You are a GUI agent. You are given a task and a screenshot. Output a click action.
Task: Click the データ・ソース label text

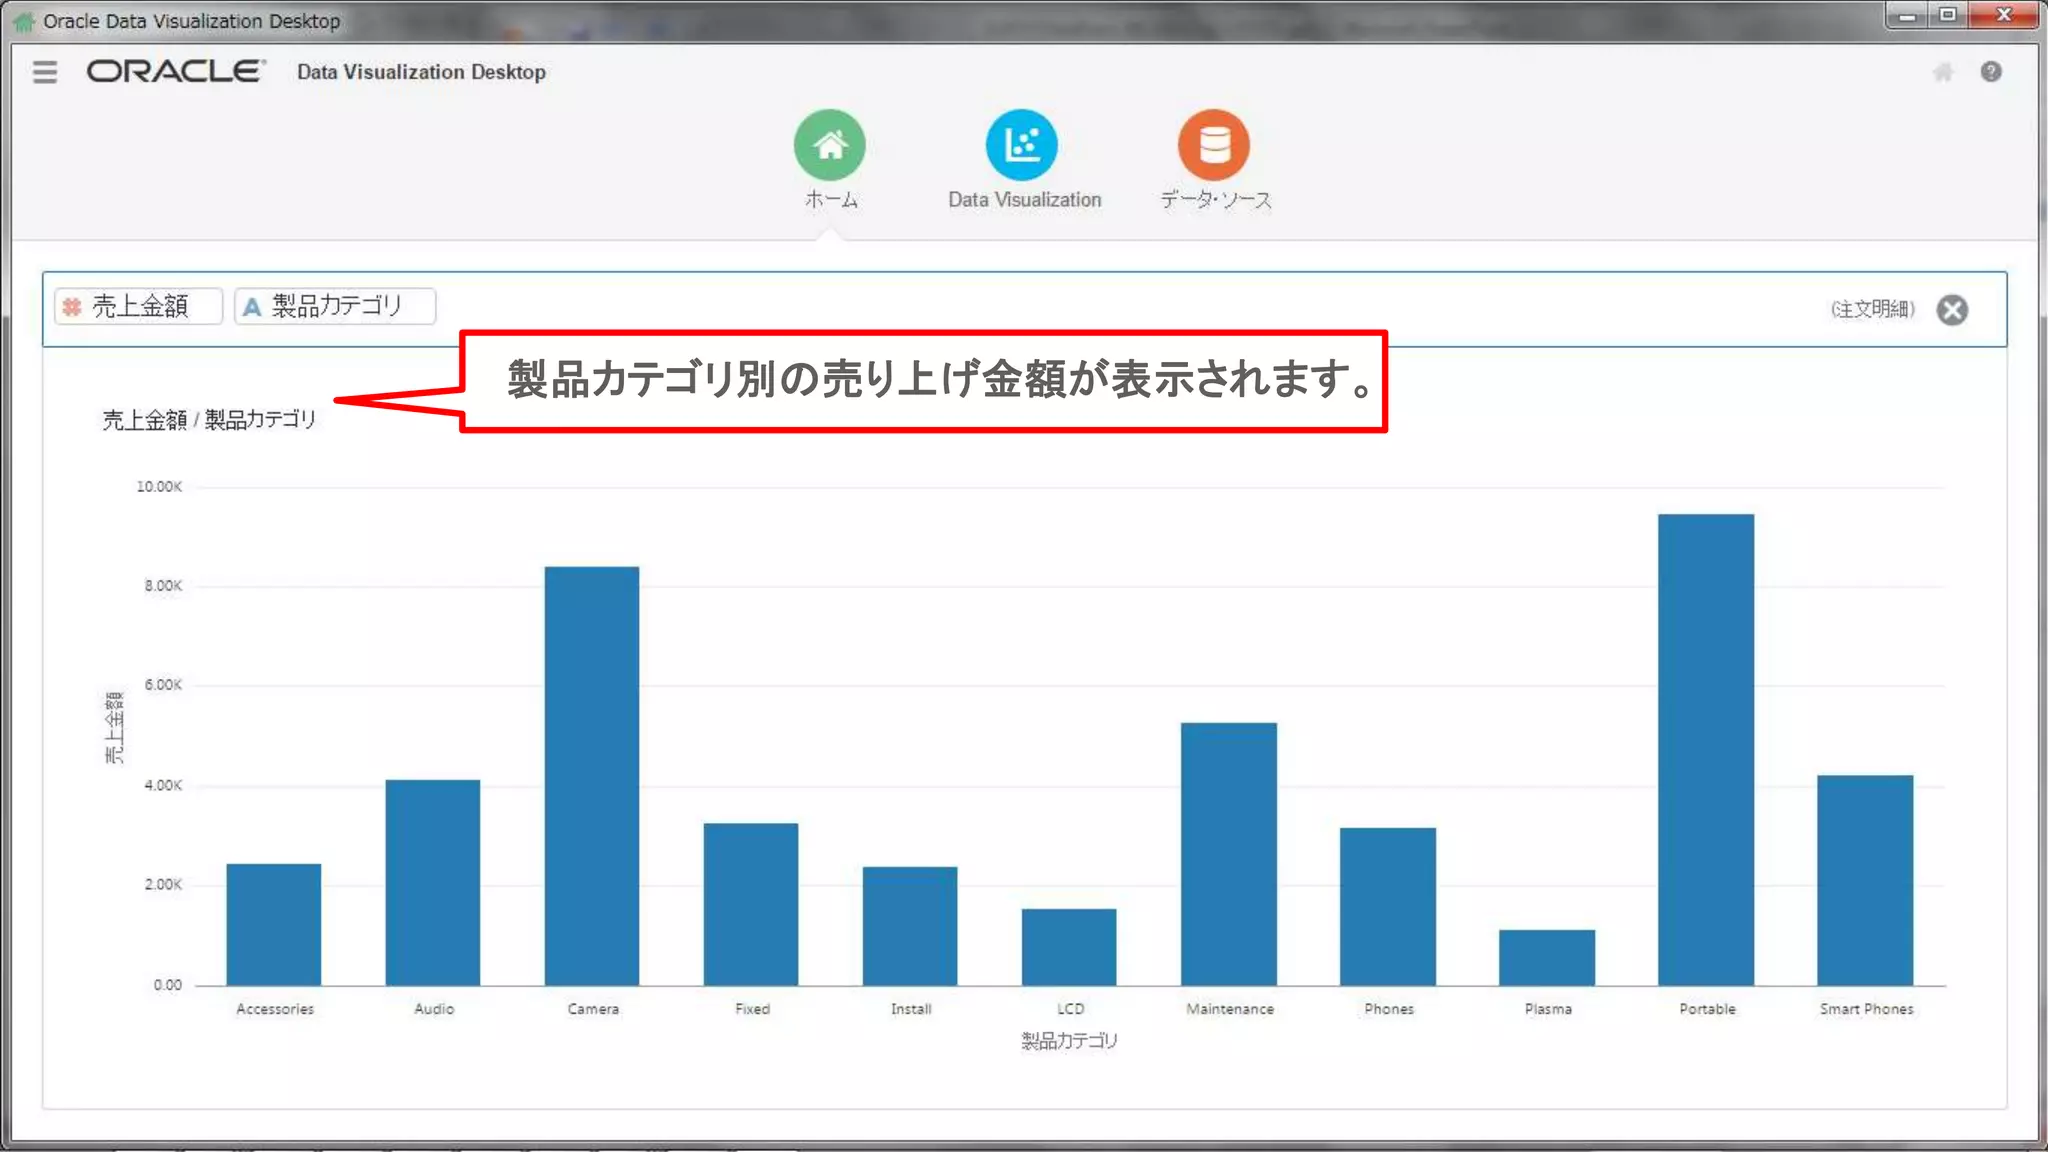[x=1215, y=199]
